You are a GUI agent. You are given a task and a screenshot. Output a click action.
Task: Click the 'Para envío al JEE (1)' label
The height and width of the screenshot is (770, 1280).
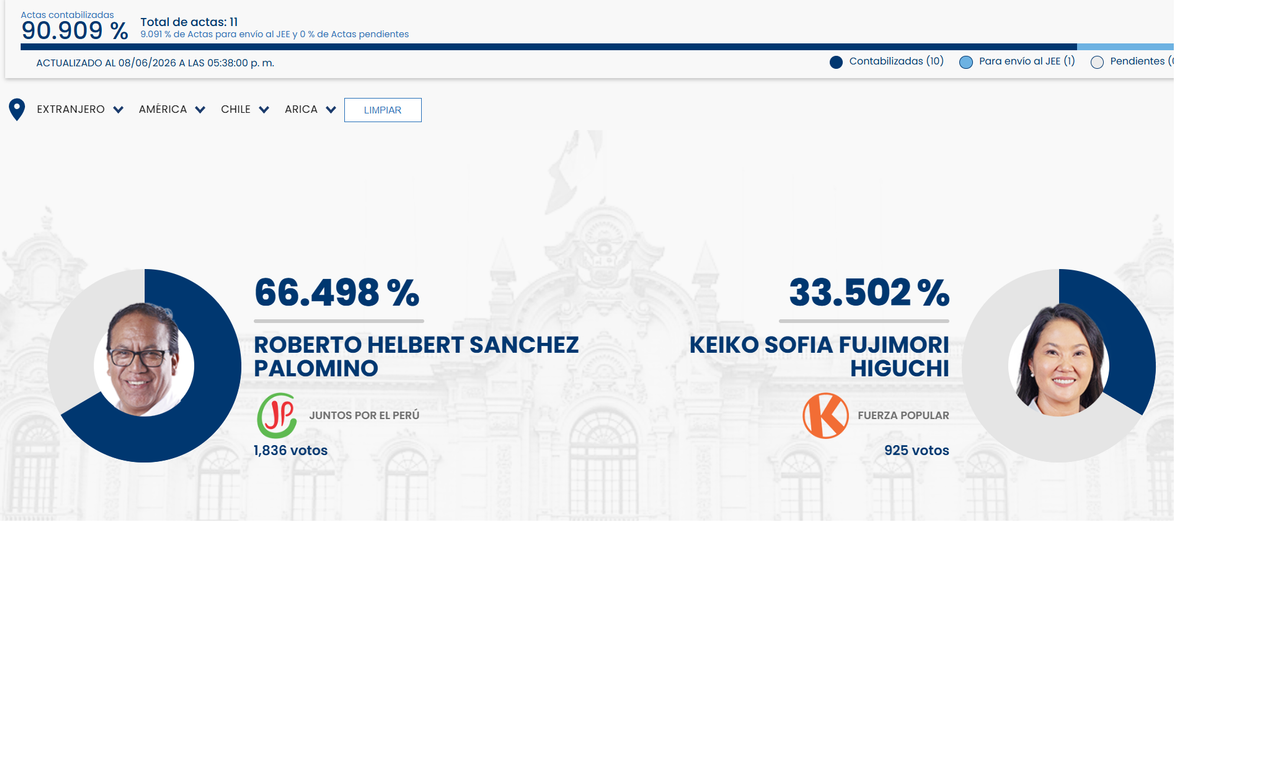[x=1027, y=61]
